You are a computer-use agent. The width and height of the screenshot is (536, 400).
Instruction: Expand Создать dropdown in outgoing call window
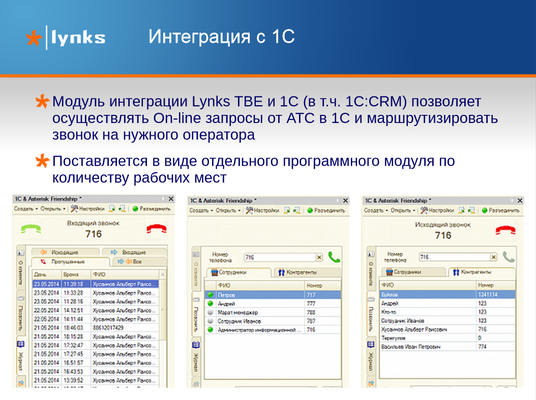coord(376,210)
